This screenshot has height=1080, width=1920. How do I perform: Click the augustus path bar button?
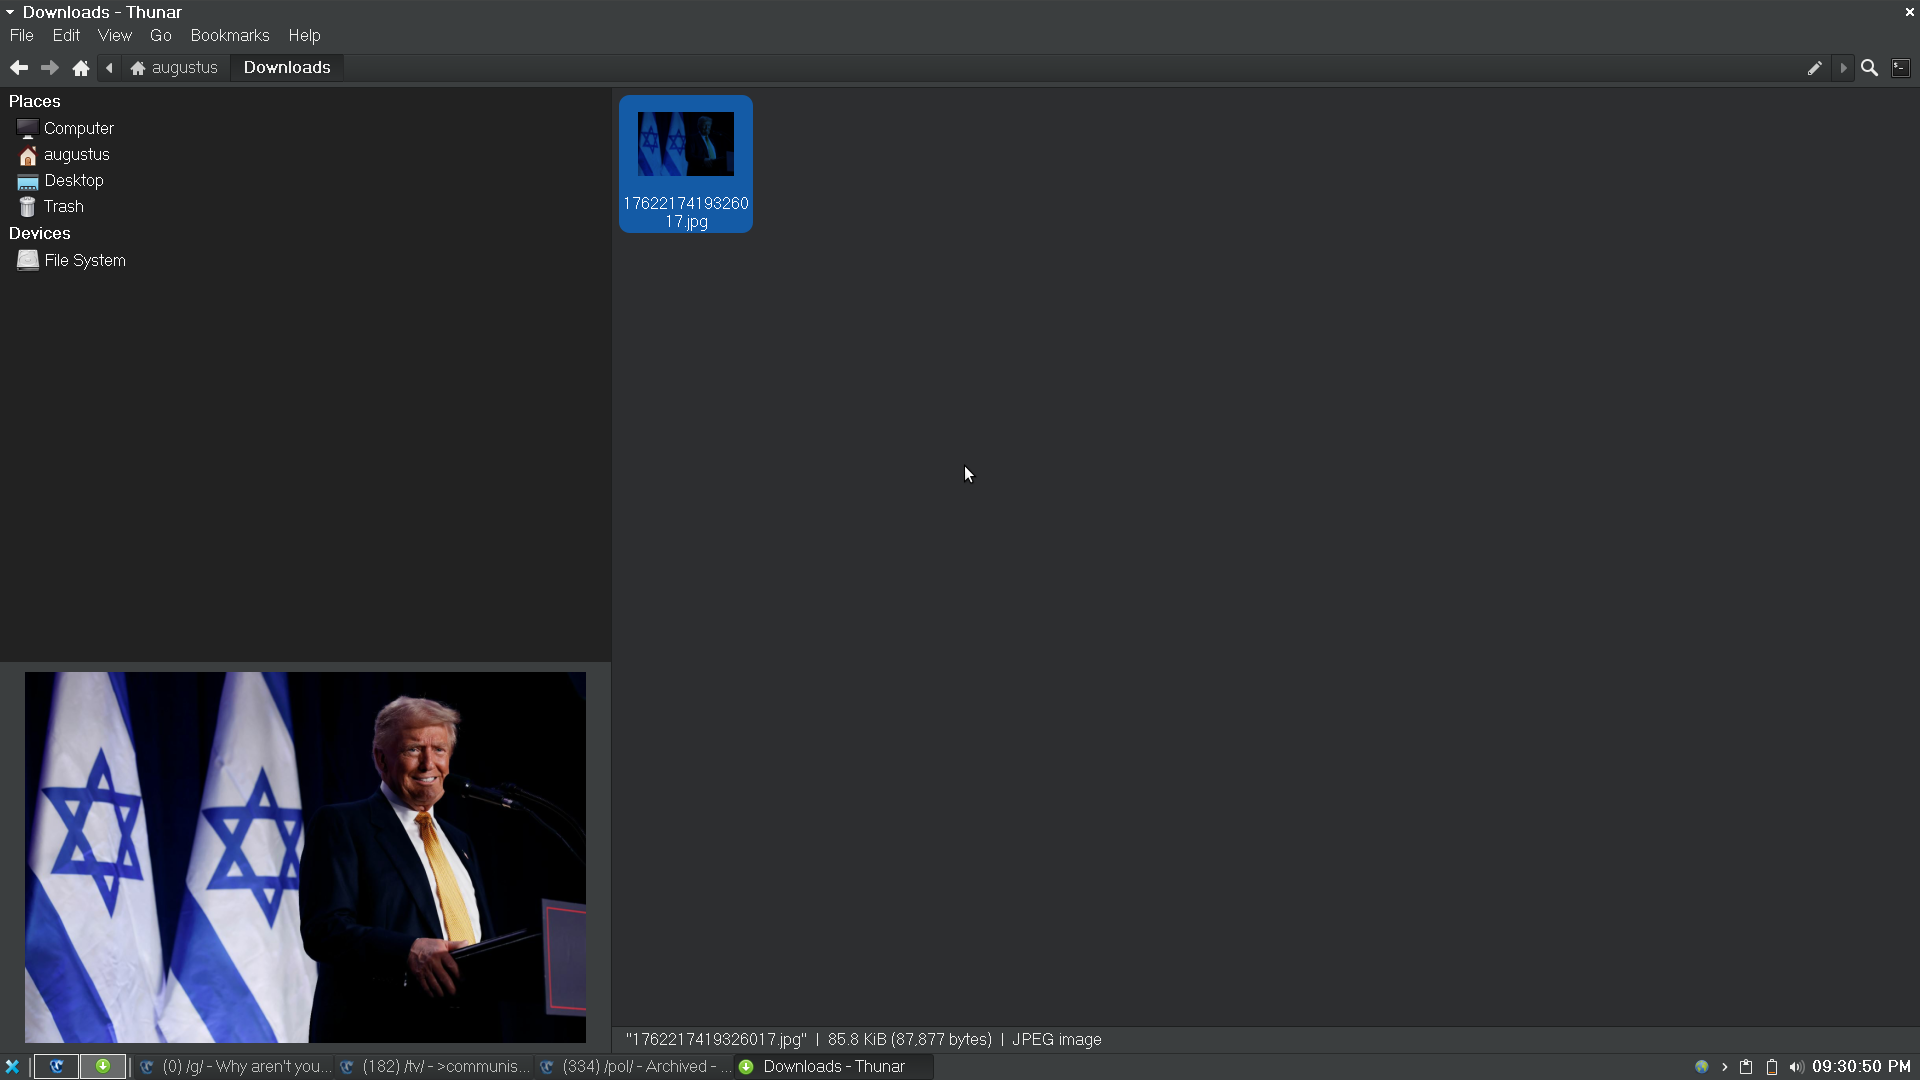174,68
